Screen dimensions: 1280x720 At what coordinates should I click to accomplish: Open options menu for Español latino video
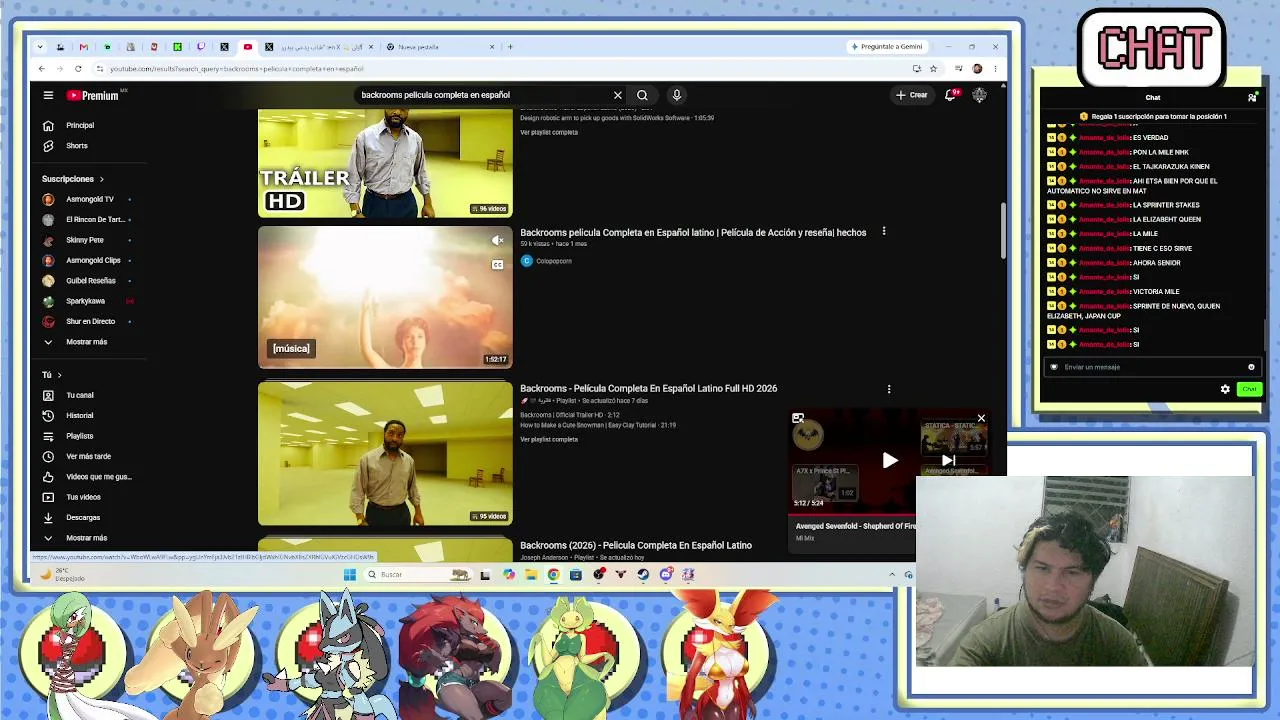(x=883, y=232)
